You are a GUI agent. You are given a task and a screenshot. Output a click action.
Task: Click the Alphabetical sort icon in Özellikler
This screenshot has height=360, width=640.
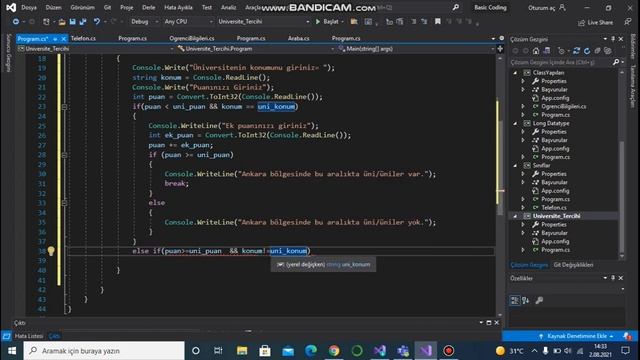[525, 301]
